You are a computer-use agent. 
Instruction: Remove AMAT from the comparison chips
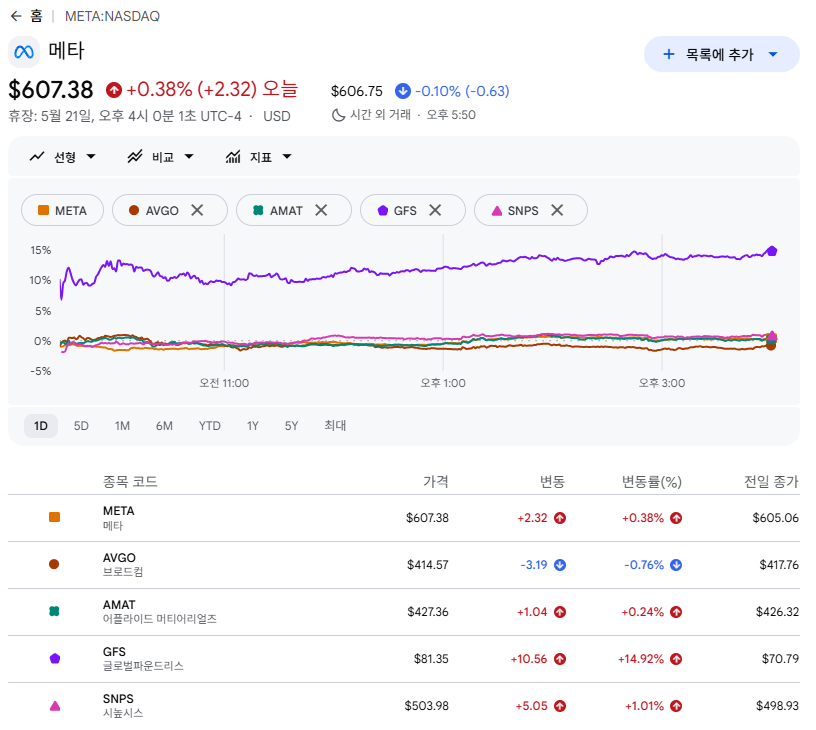coord(321,210)
